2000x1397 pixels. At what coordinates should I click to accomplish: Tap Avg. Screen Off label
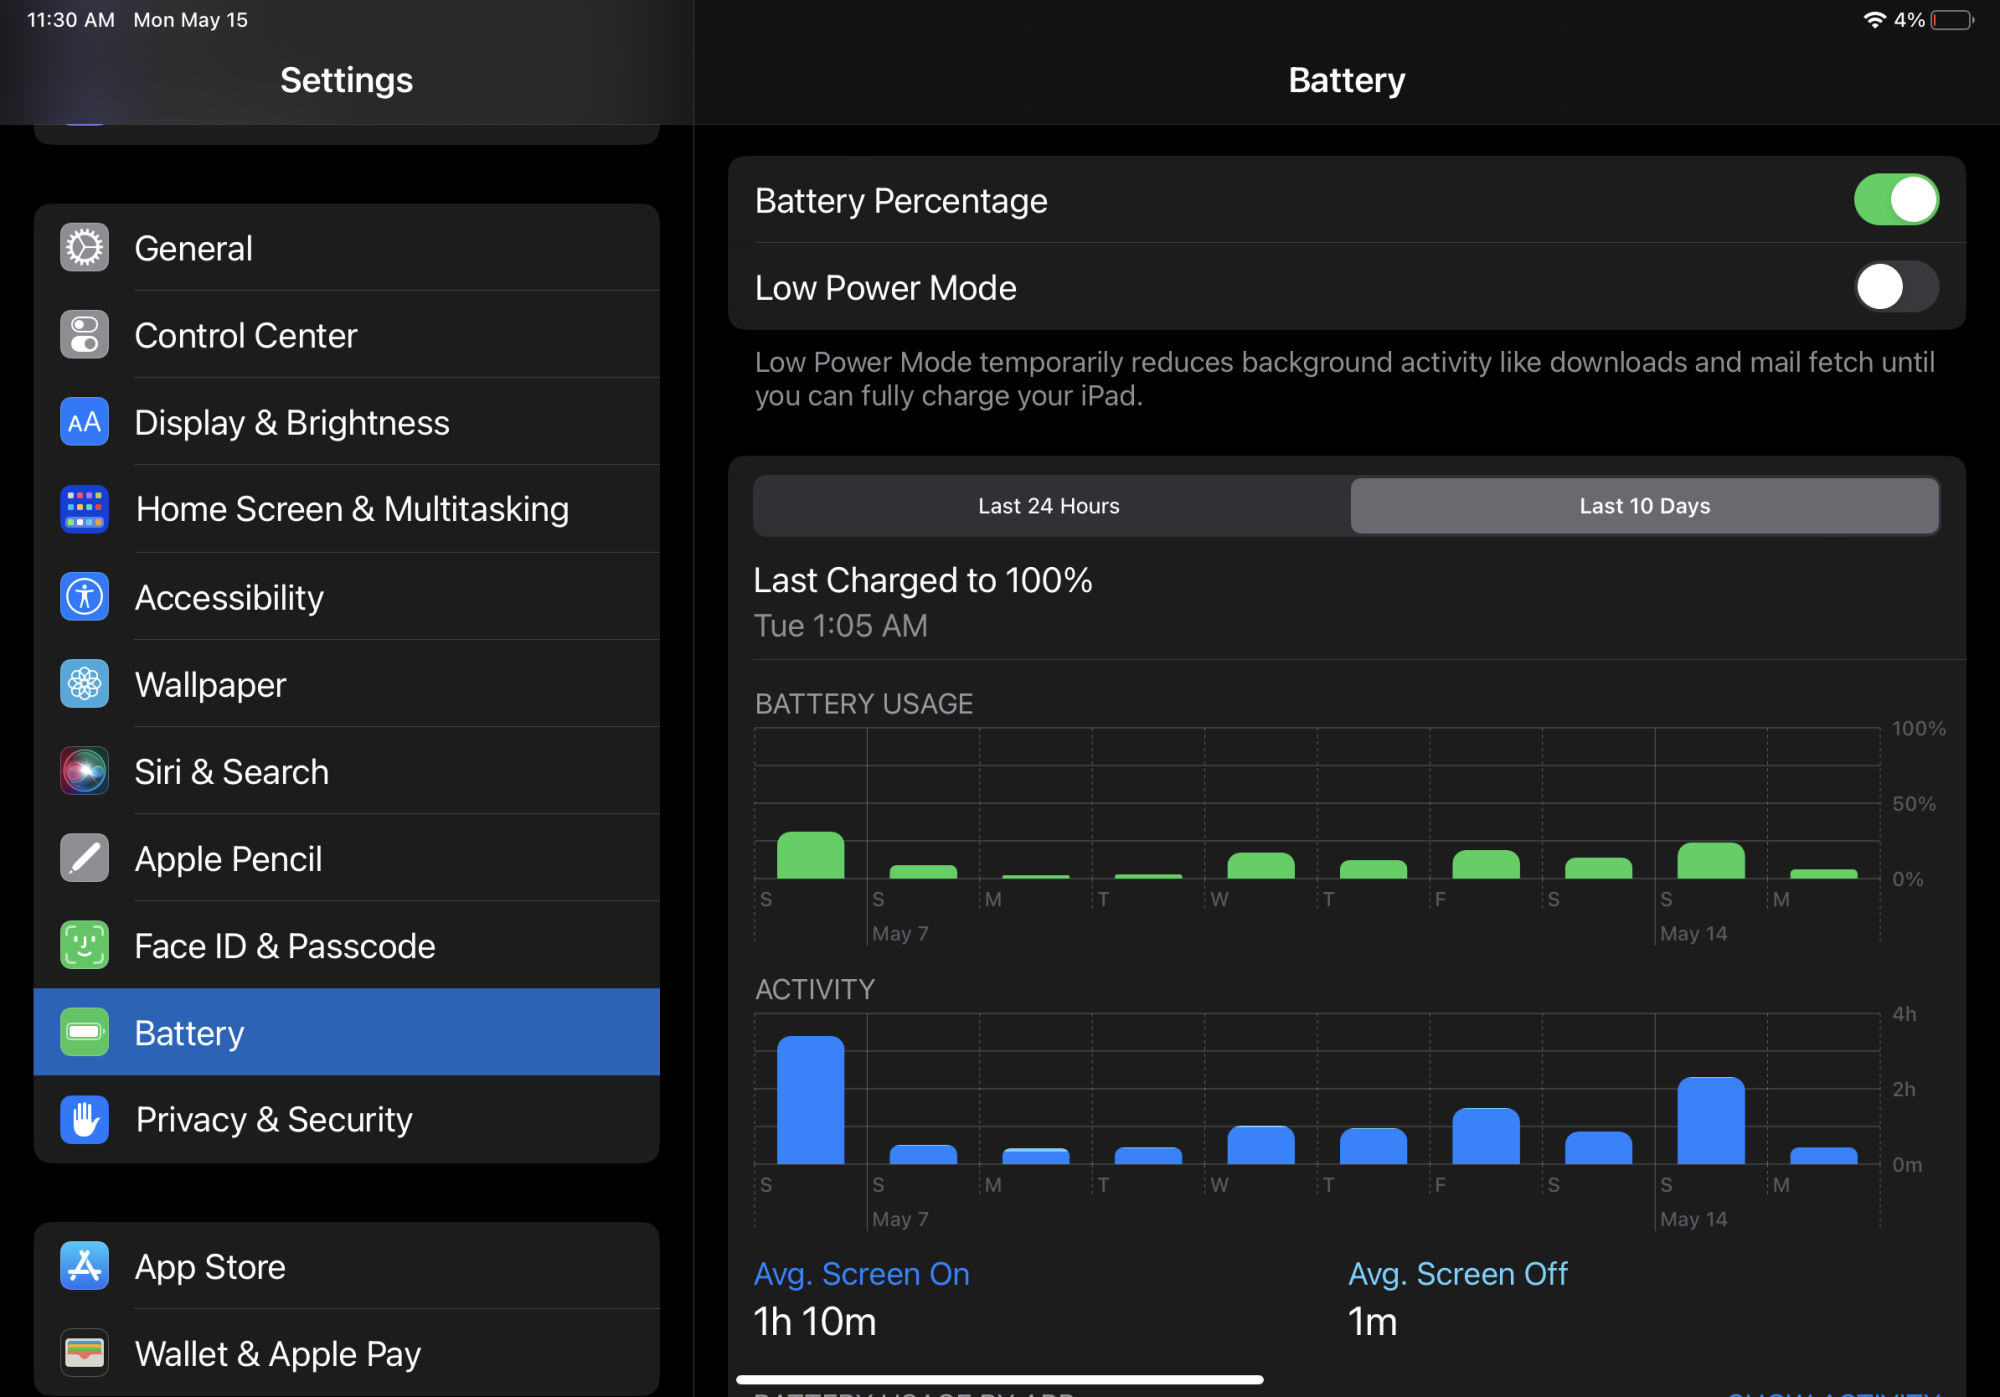[1457, 1274]
